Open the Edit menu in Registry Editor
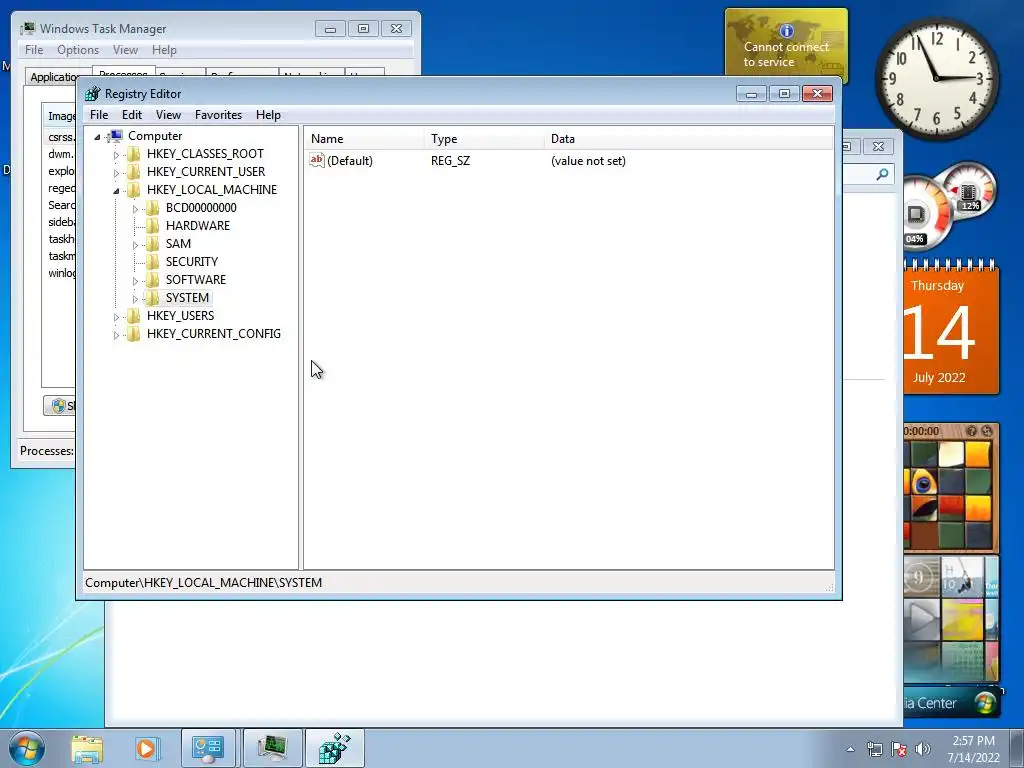This screenshot has width=1024, height=768. pos(132,115)
